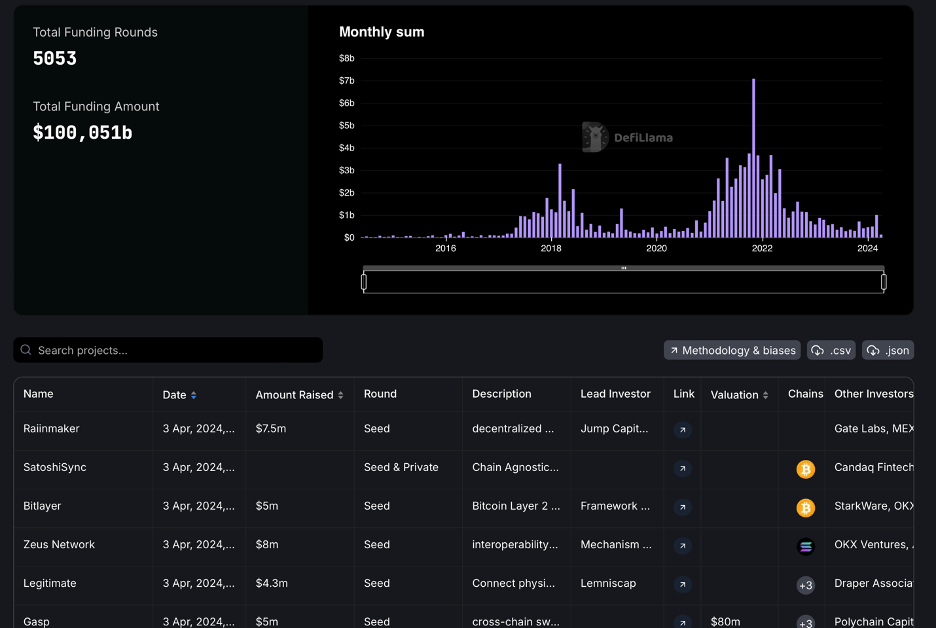Download the funding data as .json

(888, 350)
